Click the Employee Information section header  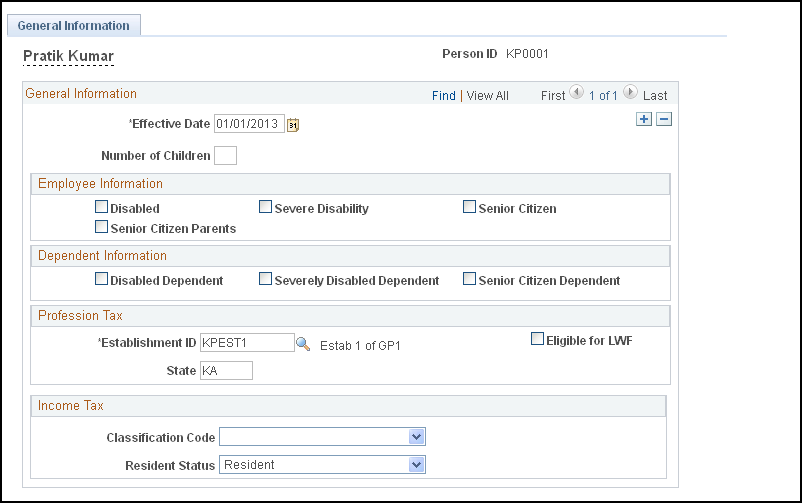(350, 184)
